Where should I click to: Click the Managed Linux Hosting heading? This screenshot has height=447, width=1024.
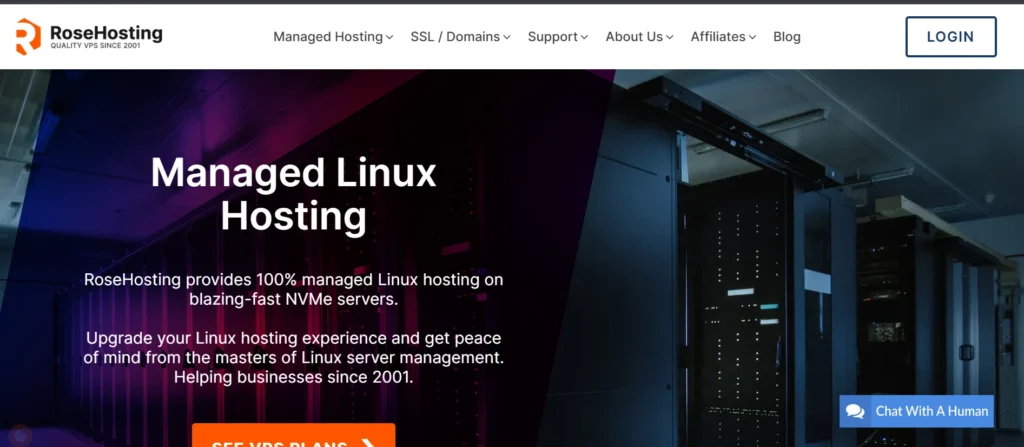(293, 194)
